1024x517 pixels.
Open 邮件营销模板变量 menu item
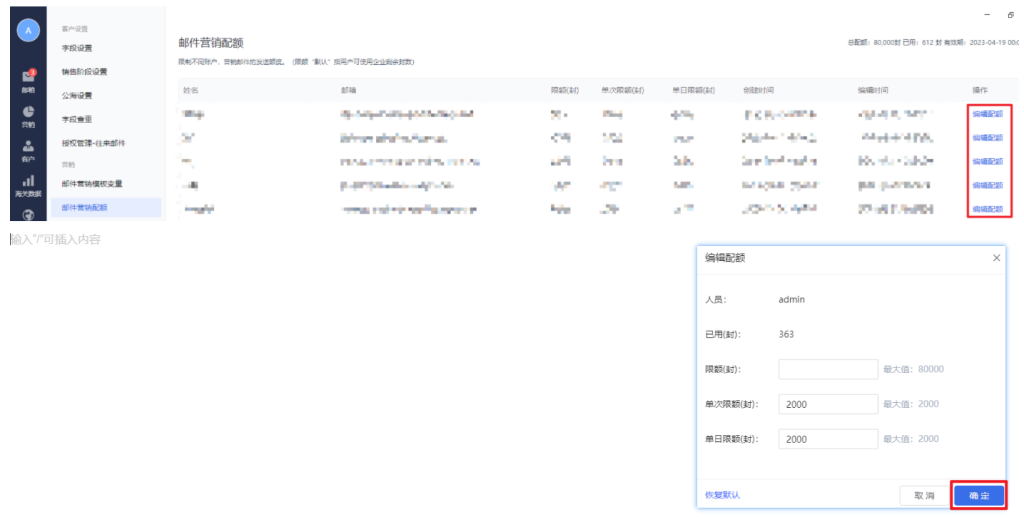point(92,184)
